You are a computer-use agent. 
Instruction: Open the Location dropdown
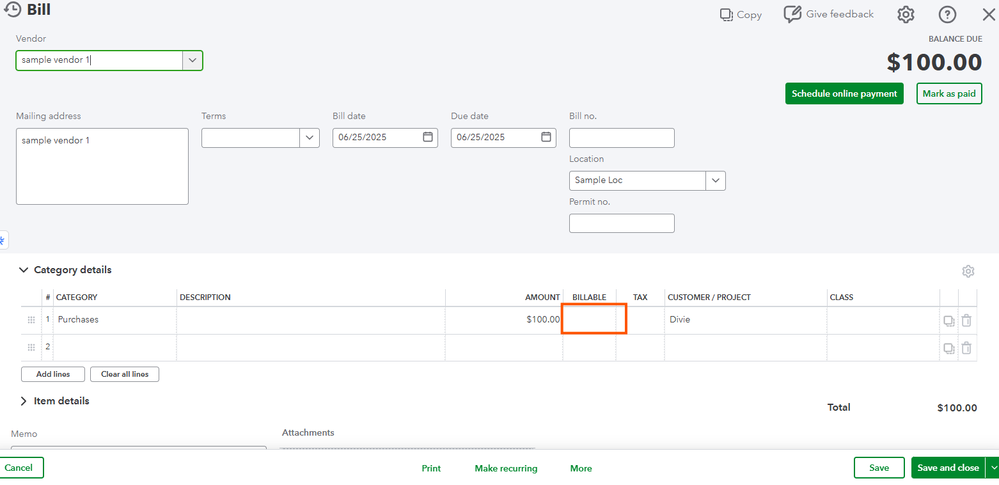click(715, 181)
